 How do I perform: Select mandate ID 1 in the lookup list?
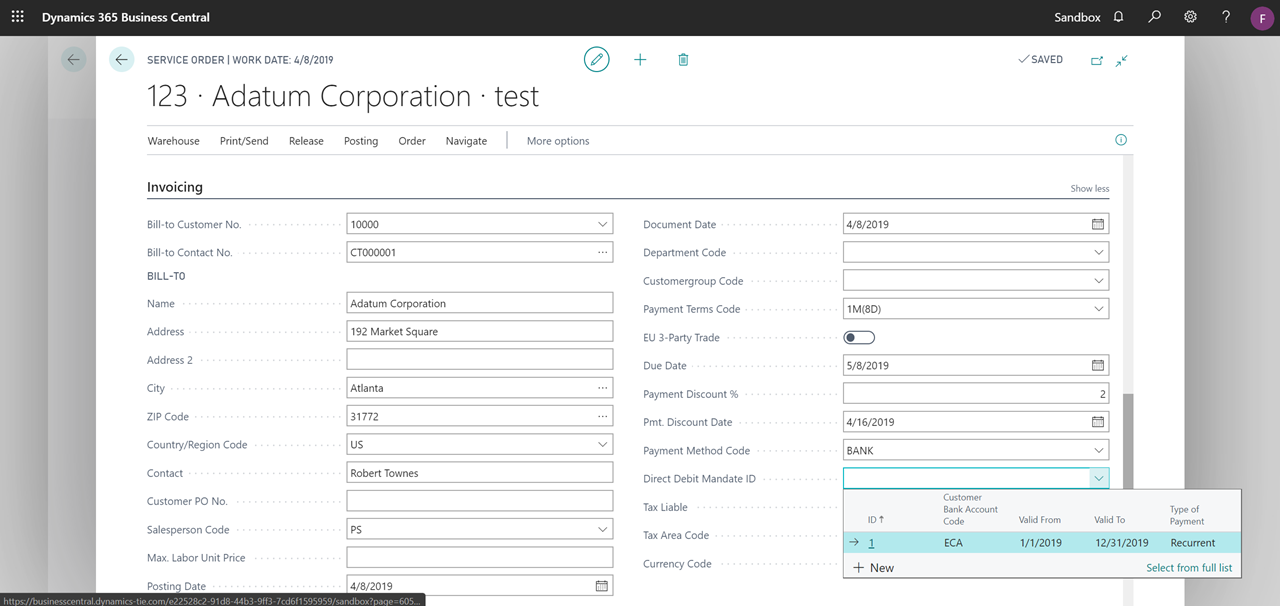[x=871, y=543]
